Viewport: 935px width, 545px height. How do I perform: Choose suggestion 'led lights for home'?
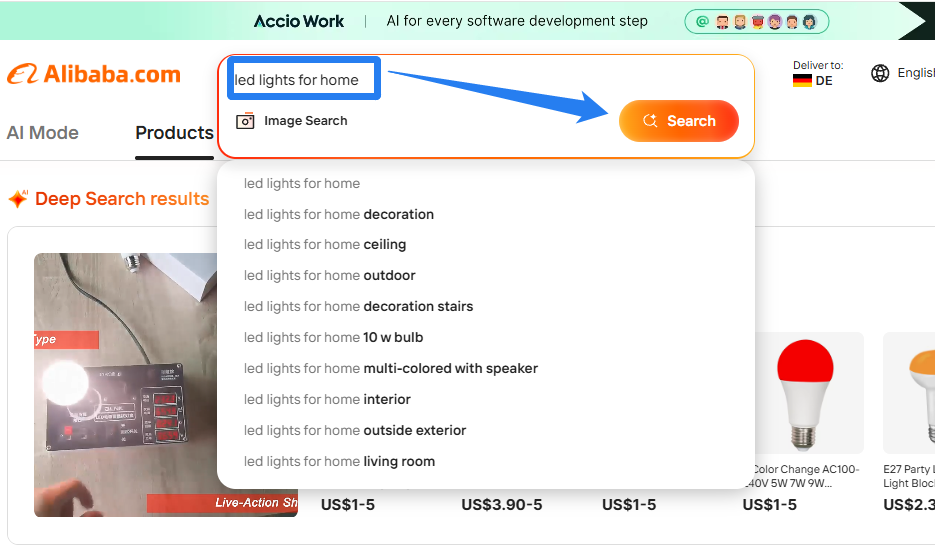click(x=302, y=184)
